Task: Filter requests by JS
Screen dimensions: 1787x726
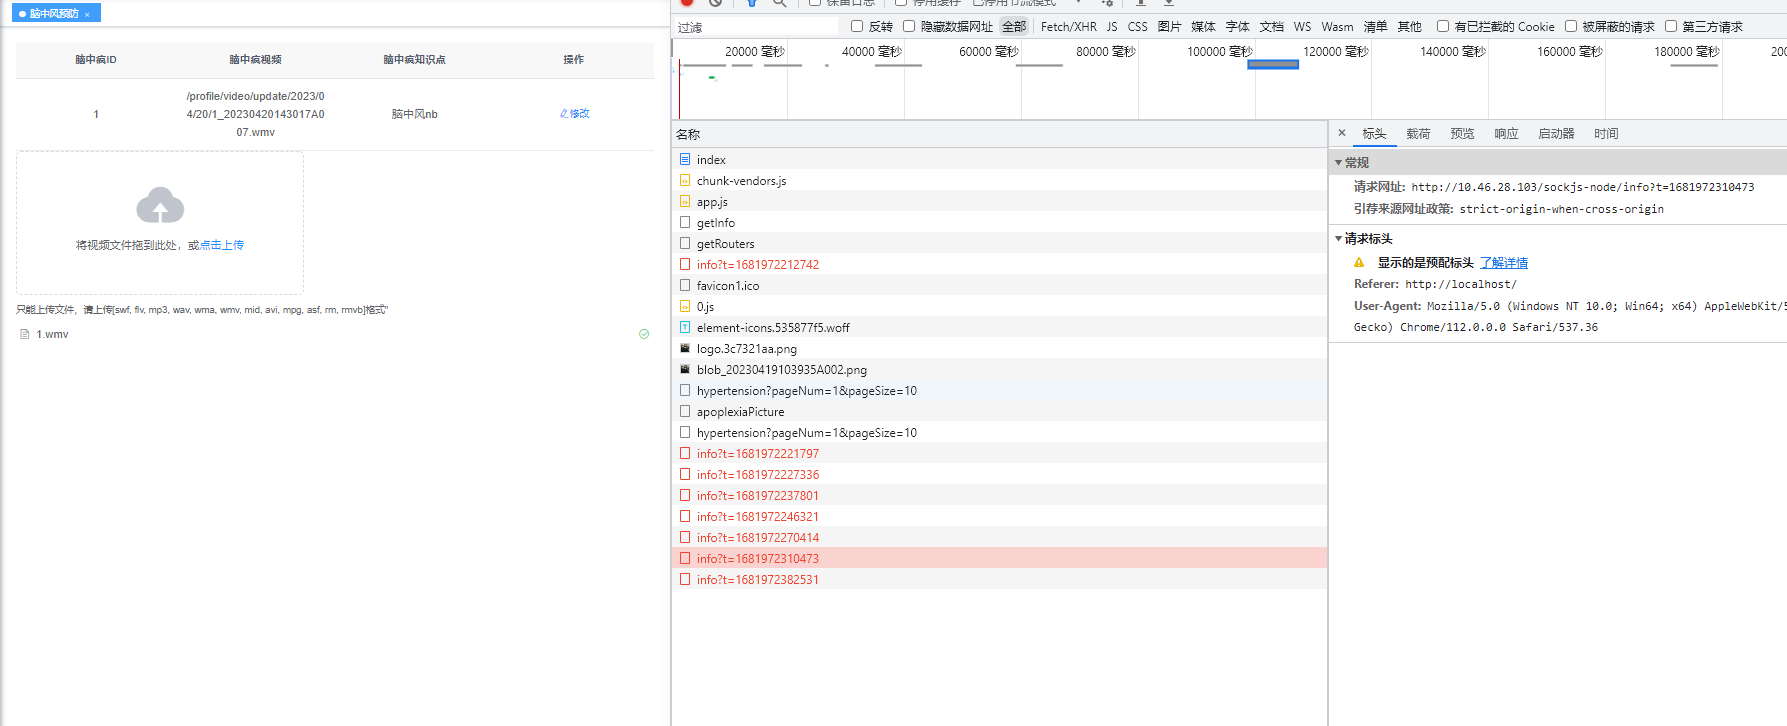Action: (x=1112, y=27)
